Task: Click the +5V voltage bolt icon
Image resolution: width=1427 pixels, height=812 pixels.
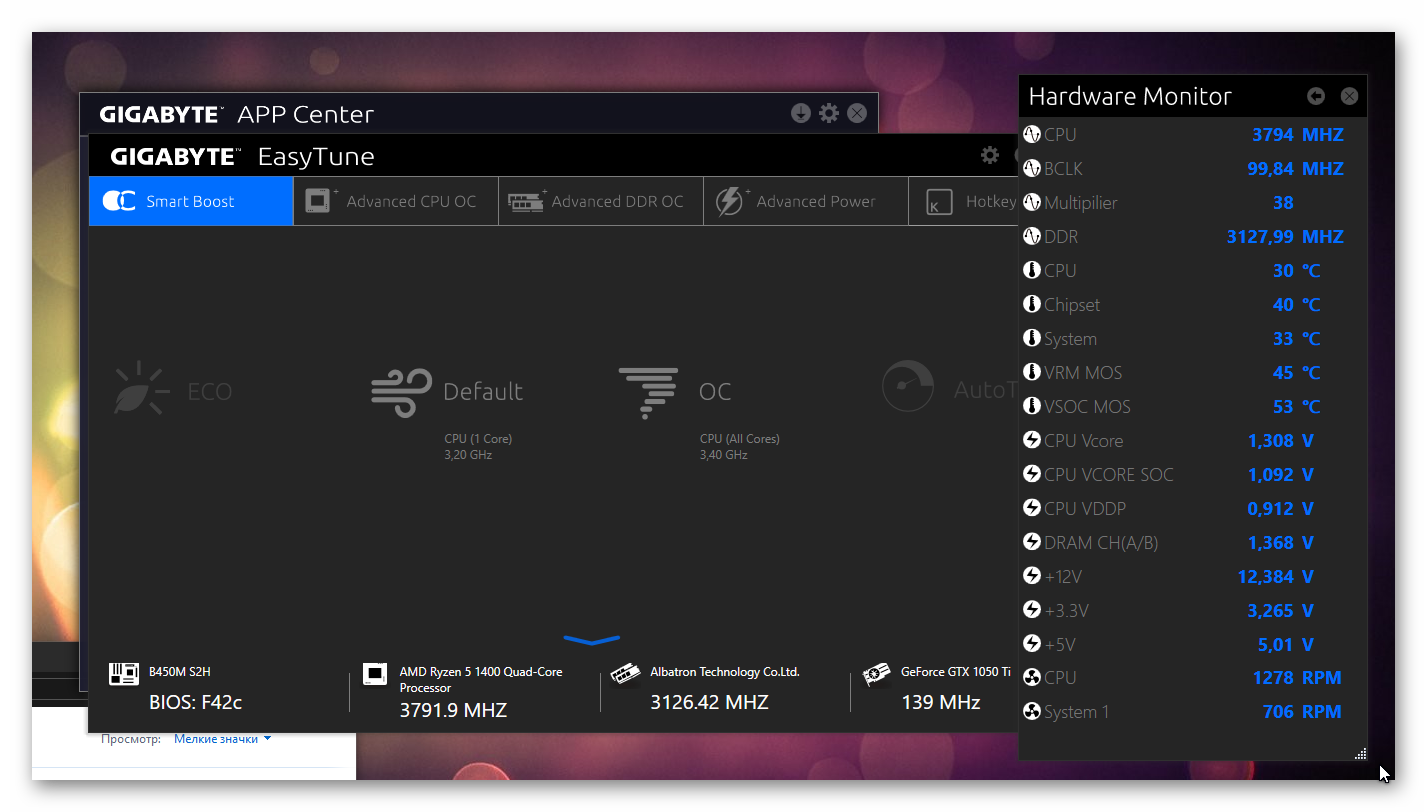Action: (x=1032, y=644)
